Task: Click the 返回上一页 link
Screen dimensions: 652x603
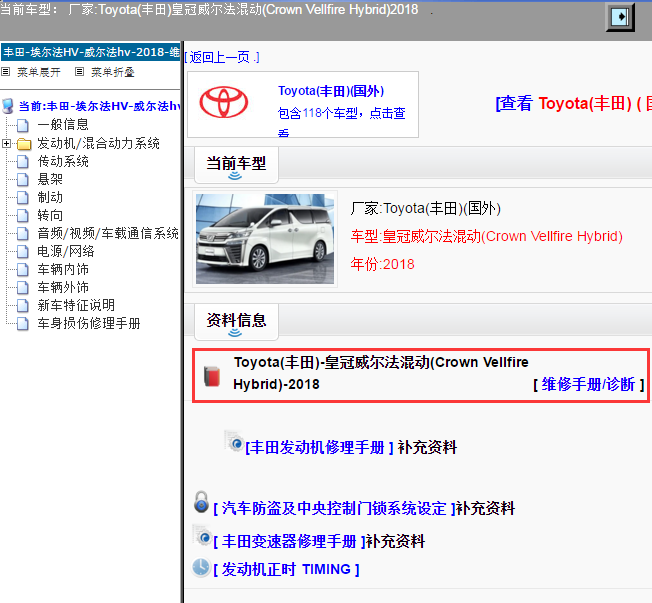Action: (222, 57)
